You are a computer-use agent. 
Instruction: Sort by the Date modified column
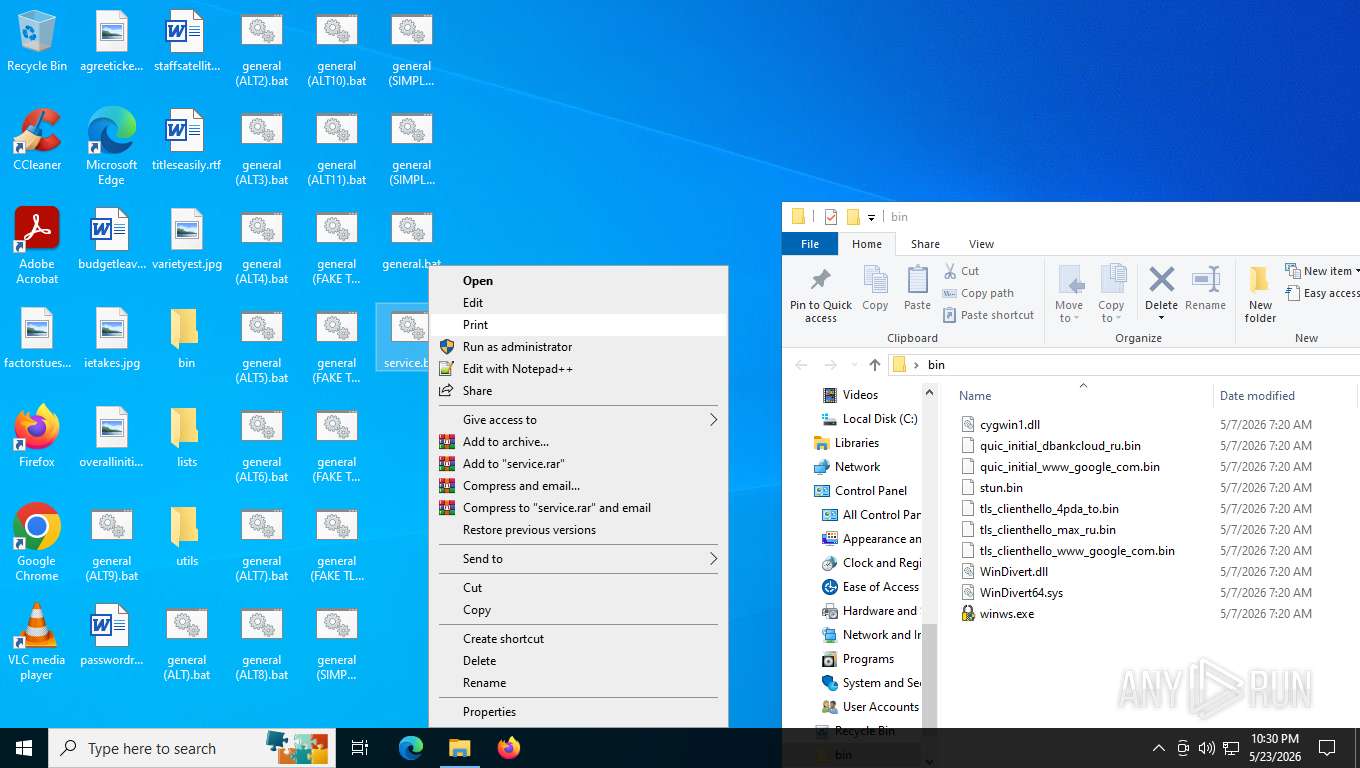pos(1286,396)
